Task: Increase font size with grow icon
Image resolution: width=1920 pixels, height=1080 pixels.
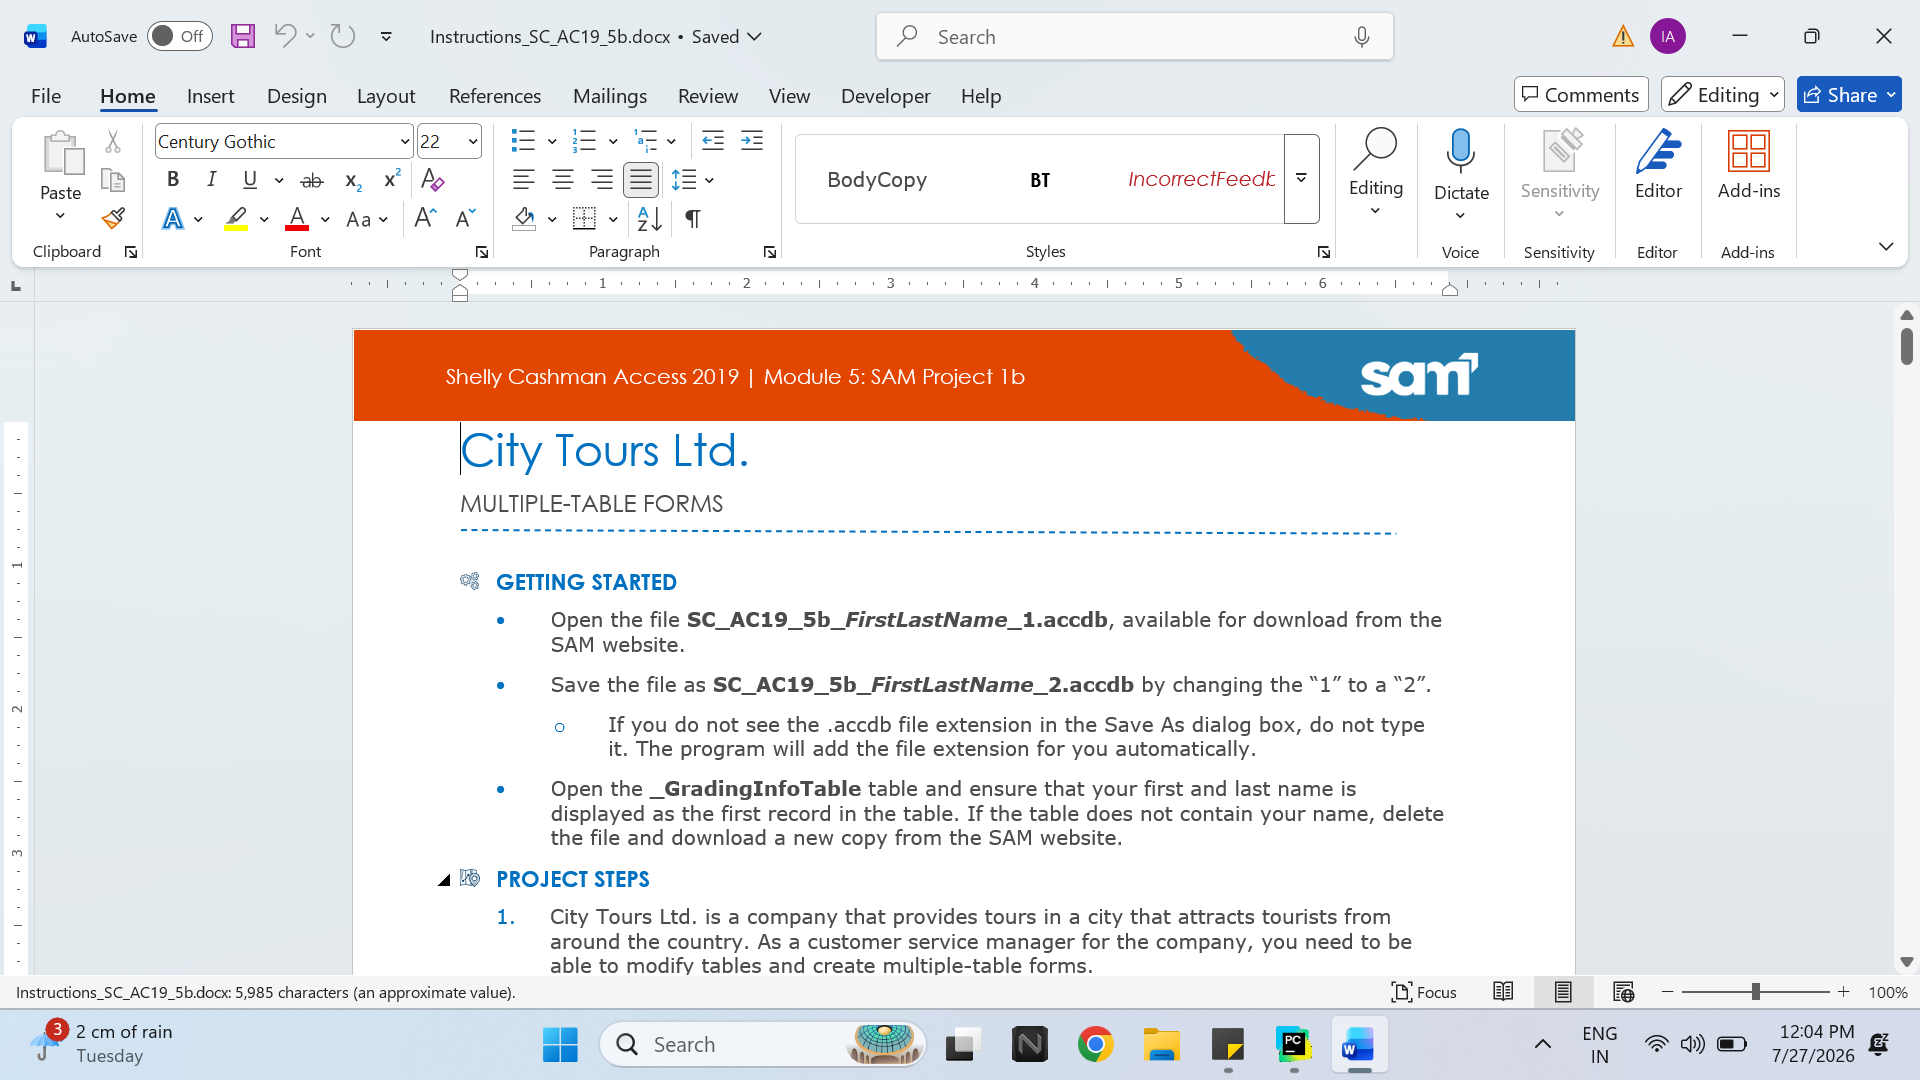Action: click(x=425, y=218)
